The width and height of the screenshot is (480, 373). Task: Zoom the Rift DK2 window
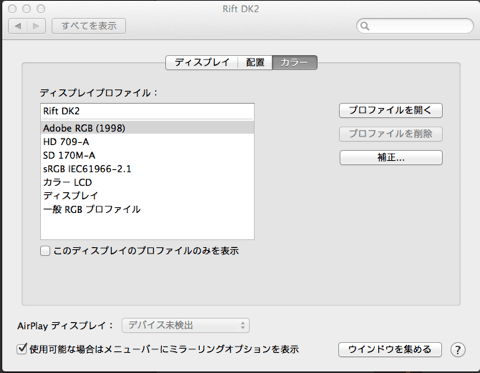pos(41,9)
